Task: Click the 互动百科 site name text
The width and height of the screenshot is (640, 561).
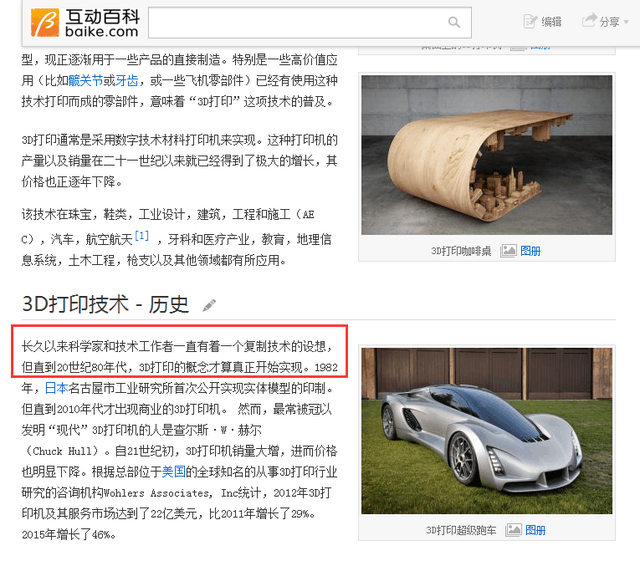Action: point(101,14)
